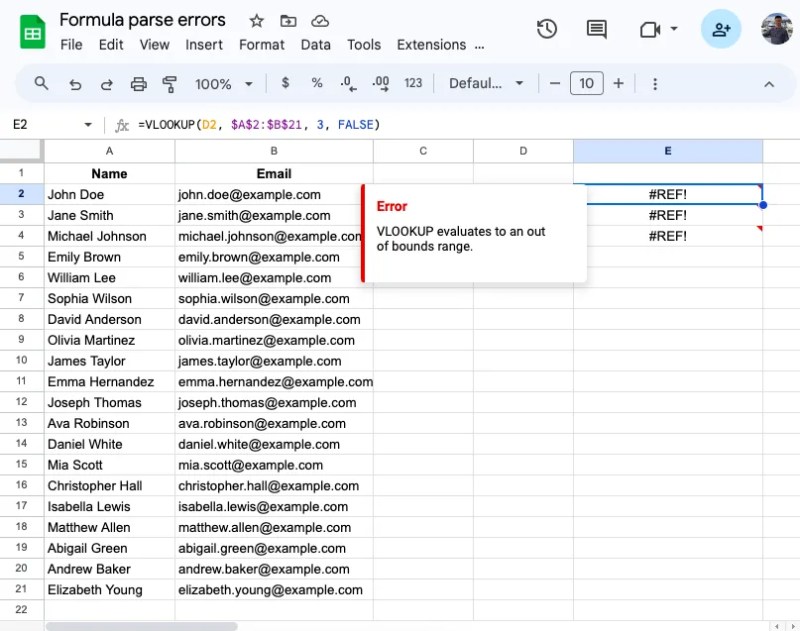
Task: Collapse the menus with the chevron
Action: pyautogui.click(x=769, y=84)
